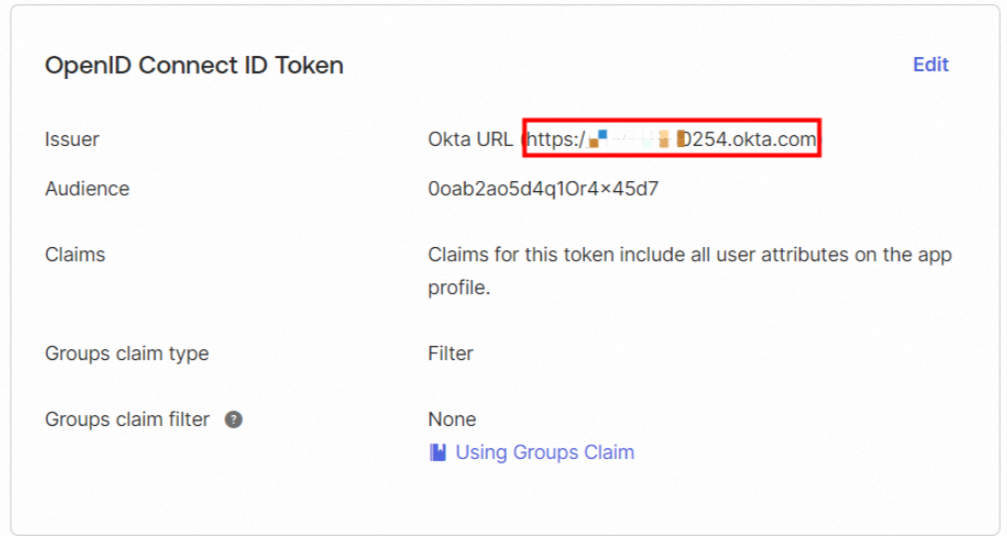Click the Groups claim filter label
This screenshot has height=536, width=1007.
point(127,419)
